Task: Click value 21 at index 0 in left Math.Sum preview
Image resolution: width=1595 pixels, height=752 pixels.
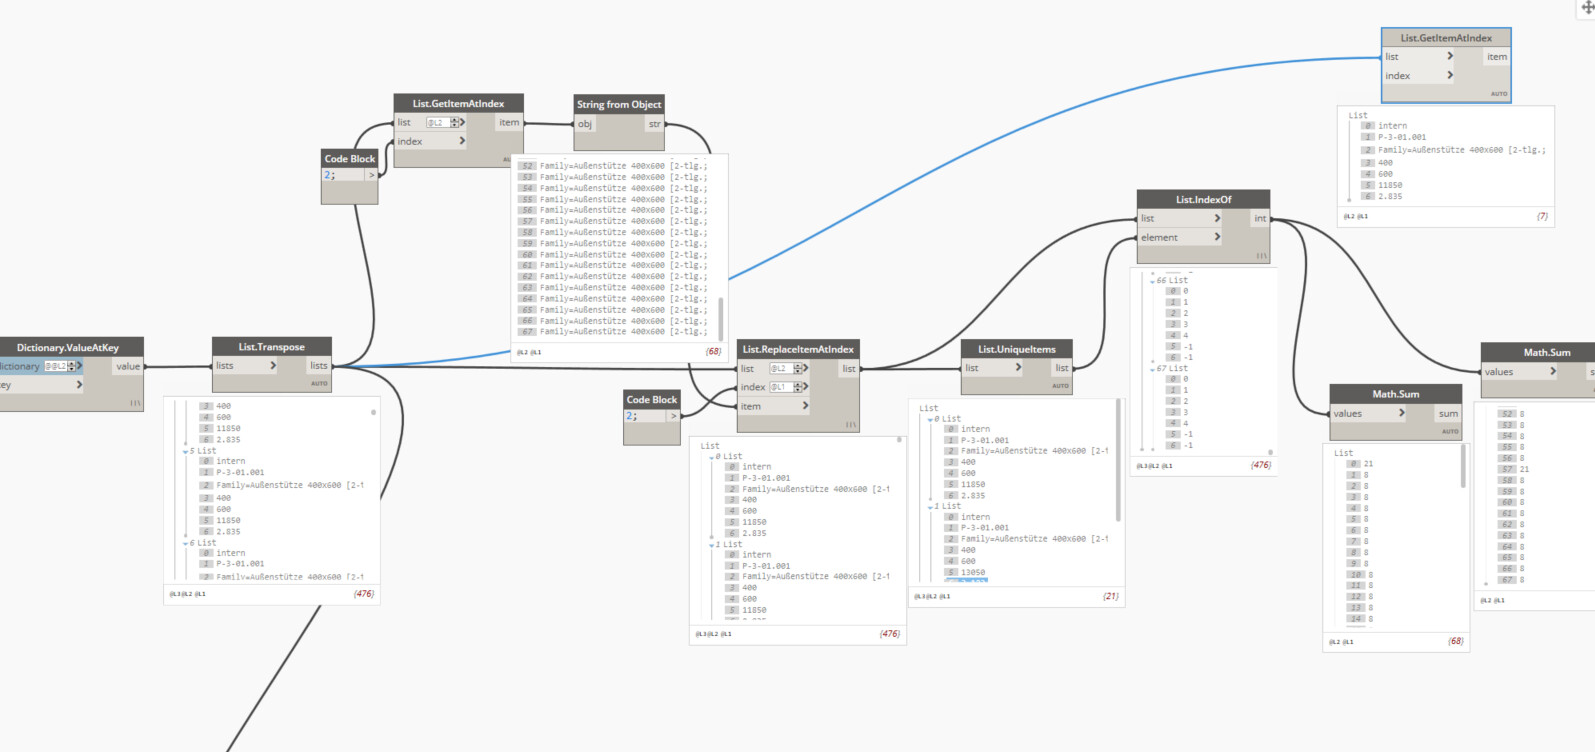Action: [x=1368, y=464]
